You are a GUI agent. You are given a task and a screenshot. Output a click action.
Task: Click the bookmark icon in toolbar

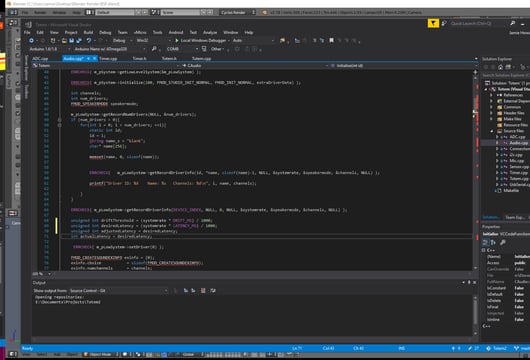(x=332, y=41)
